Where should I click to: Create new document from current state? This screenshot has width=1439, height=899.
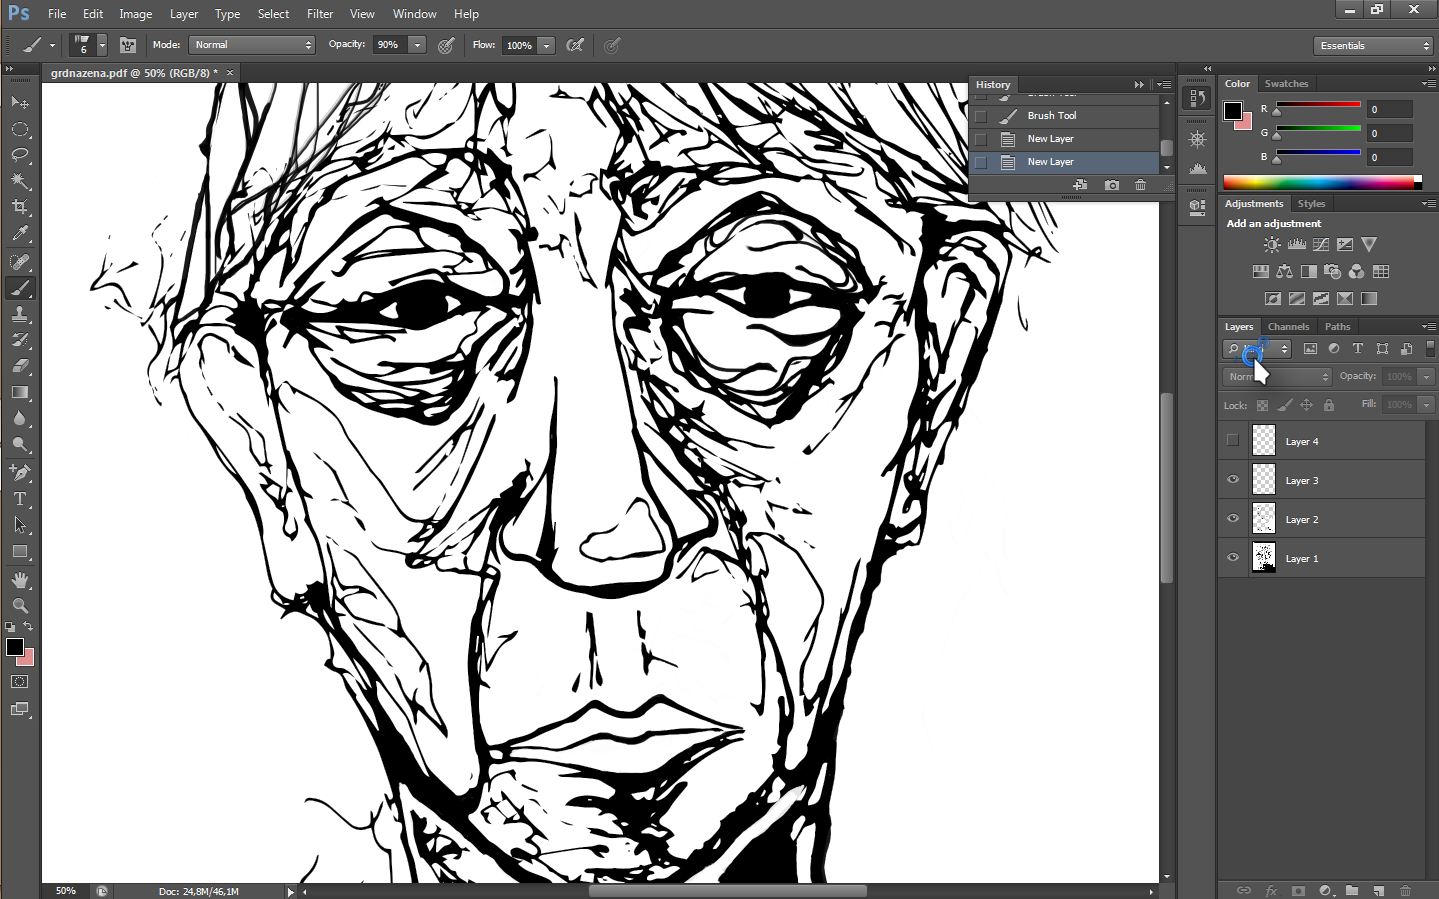[x=1080, y=185]
